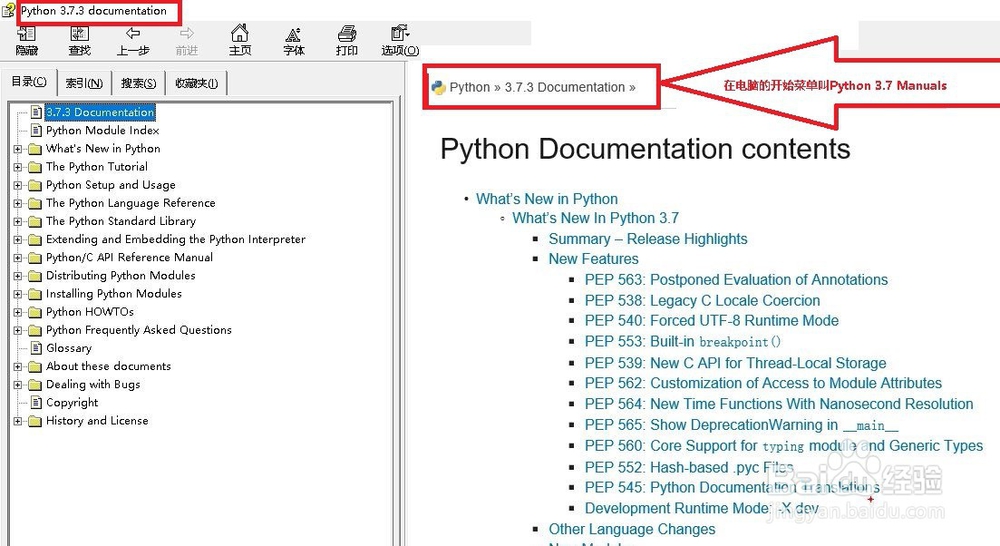Switch to the 索引 (Index) tab
Screen dimensions: 1000x546
click(x=84, y=83)
